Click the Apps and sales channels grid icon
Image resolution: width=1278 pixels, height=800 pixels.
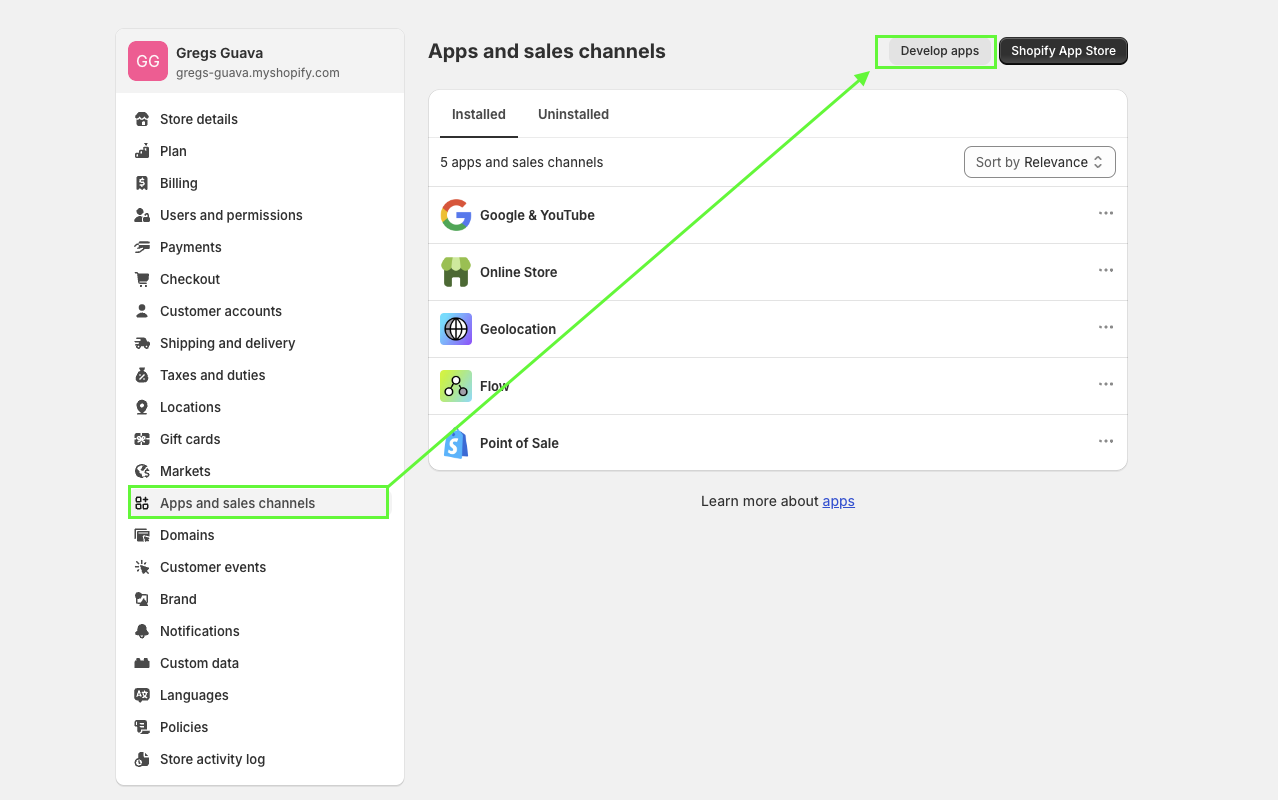(x=142, y=503)
